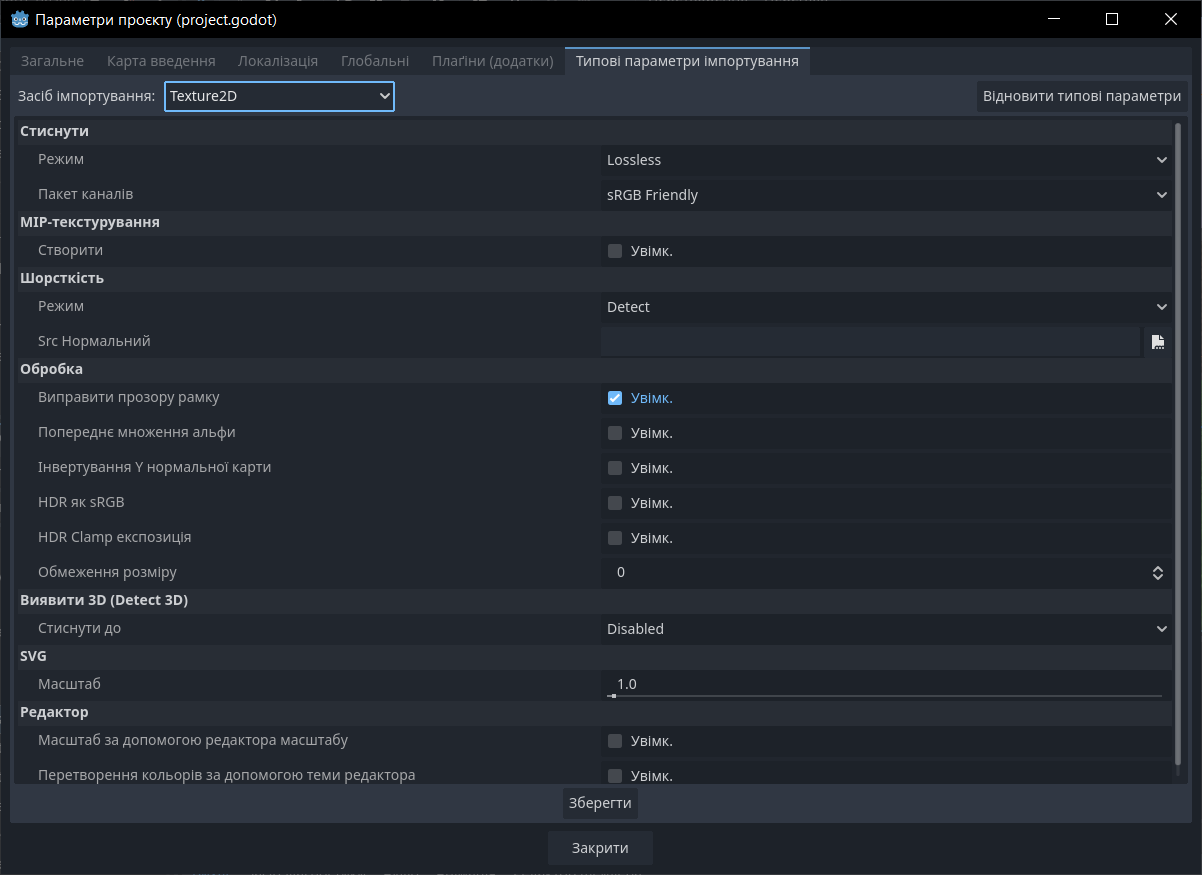Minimize the Параметри проєкту window

1052,19
